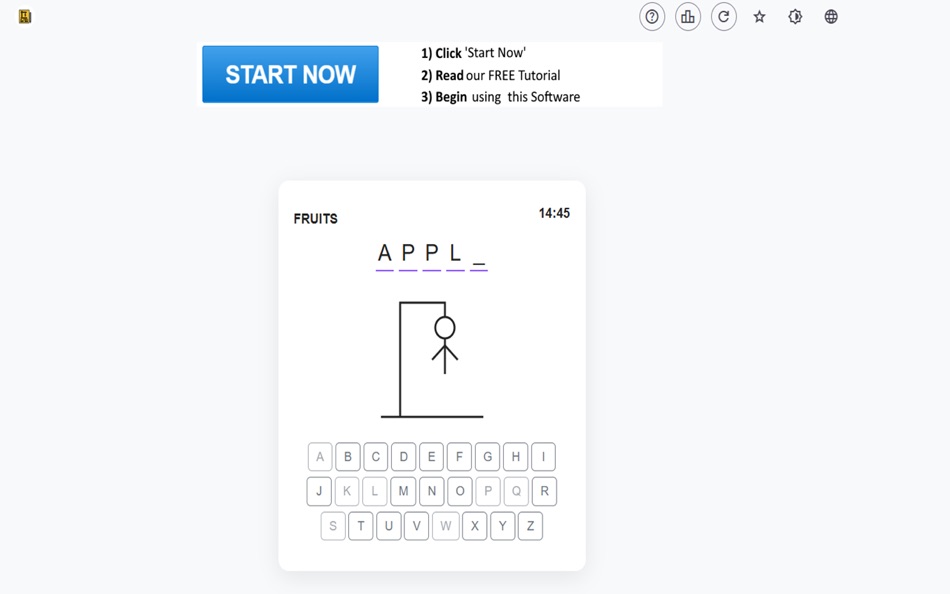This screenshot has width=950, height=594.
Task: Choose letter T on the letter board
Action: coord(361,526)
